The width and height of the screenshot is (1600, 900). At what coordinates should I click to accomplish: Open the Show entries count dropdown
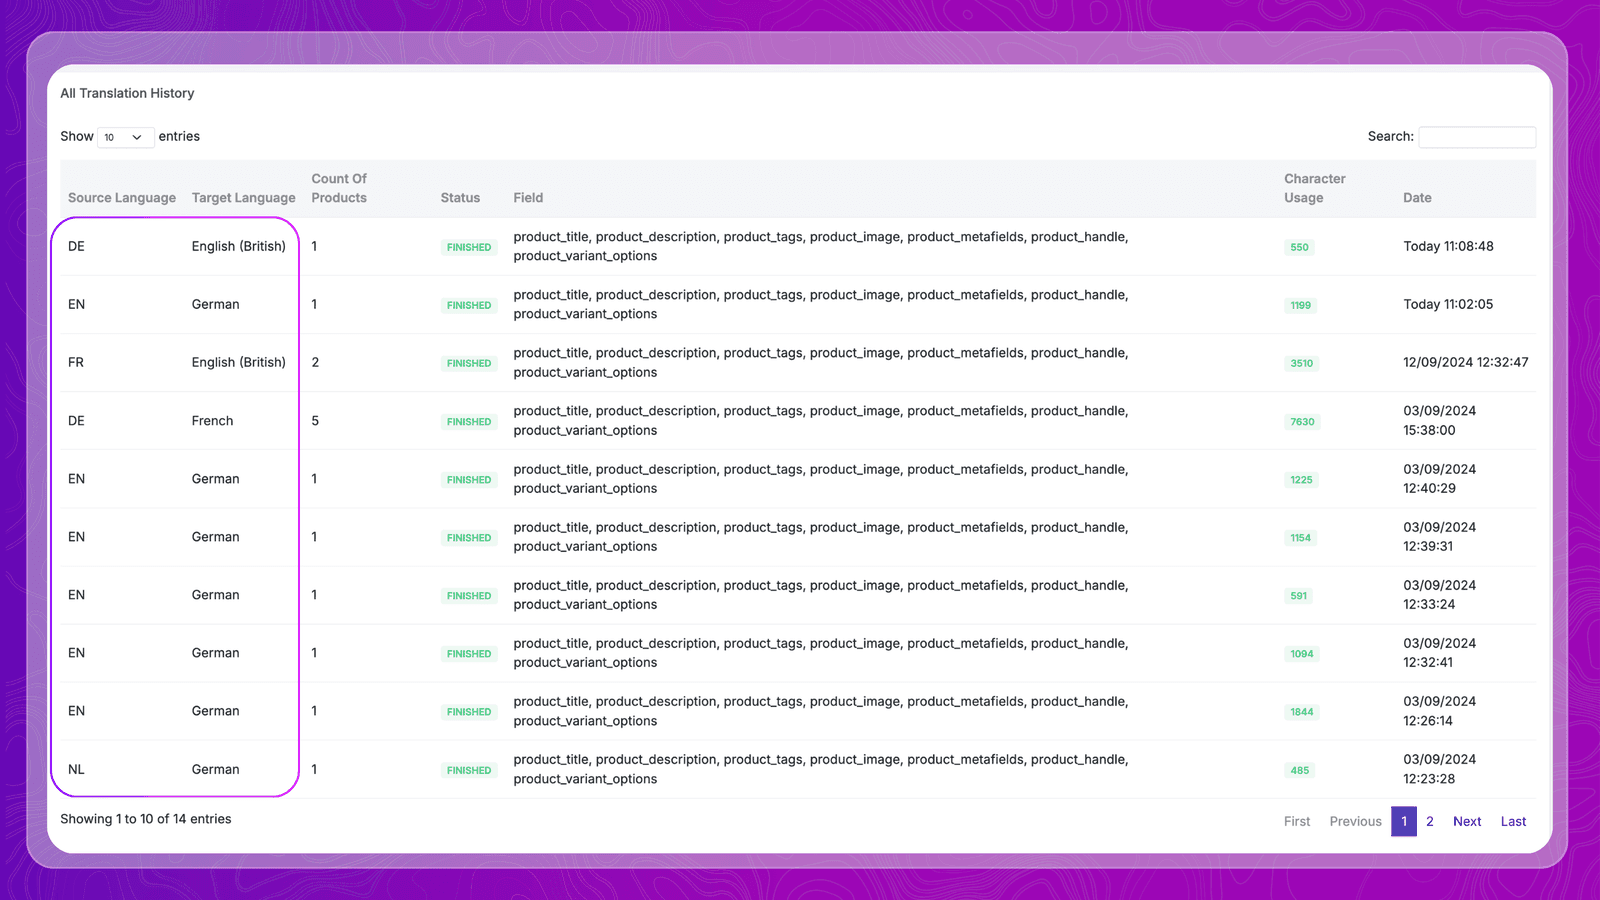124,137
